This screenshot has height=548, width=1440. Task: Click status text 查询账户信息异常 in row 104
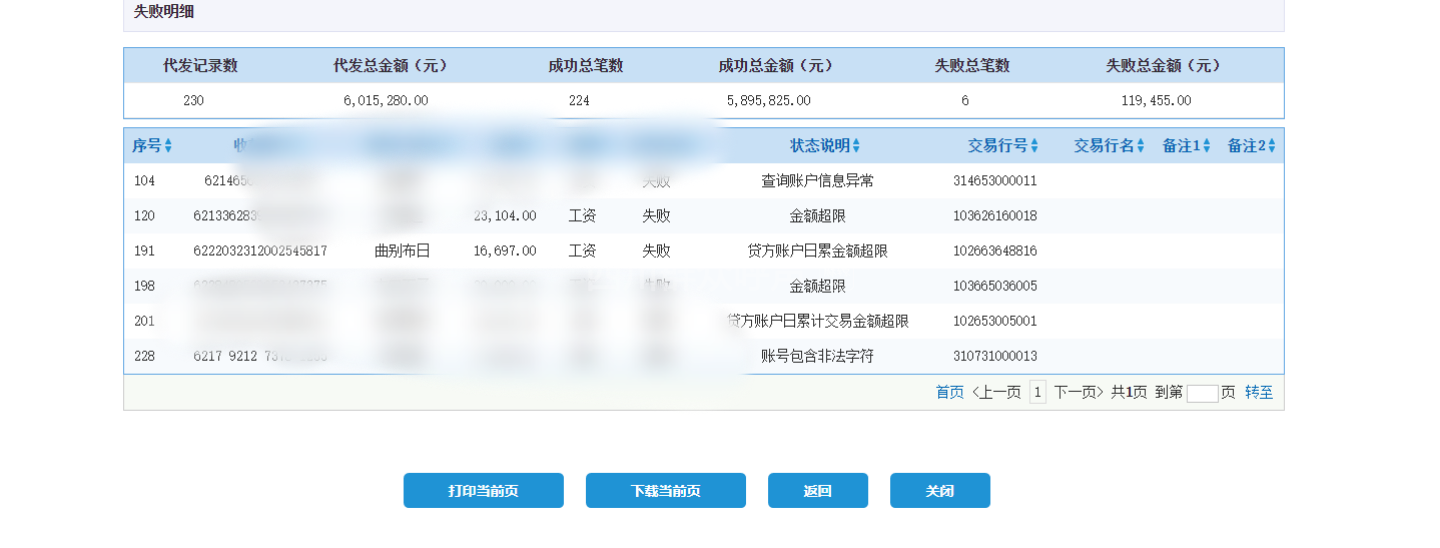click(x=817, y=181)
